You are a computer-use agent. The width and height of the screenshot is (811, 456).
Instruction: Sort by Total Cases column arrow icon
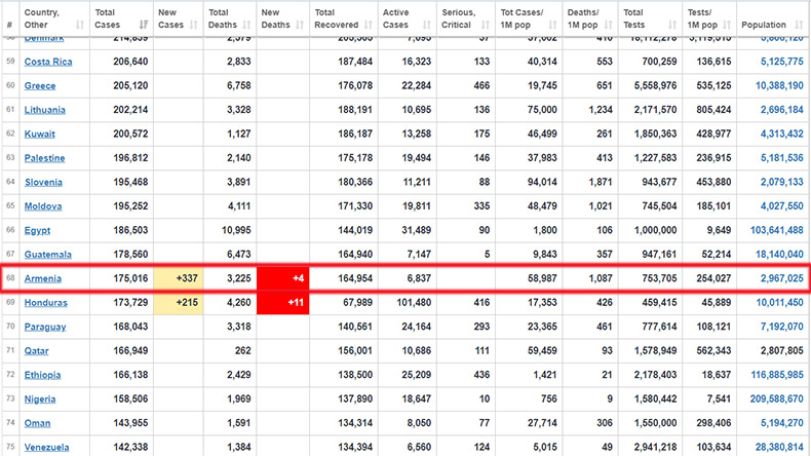click(x=144, y=24)
